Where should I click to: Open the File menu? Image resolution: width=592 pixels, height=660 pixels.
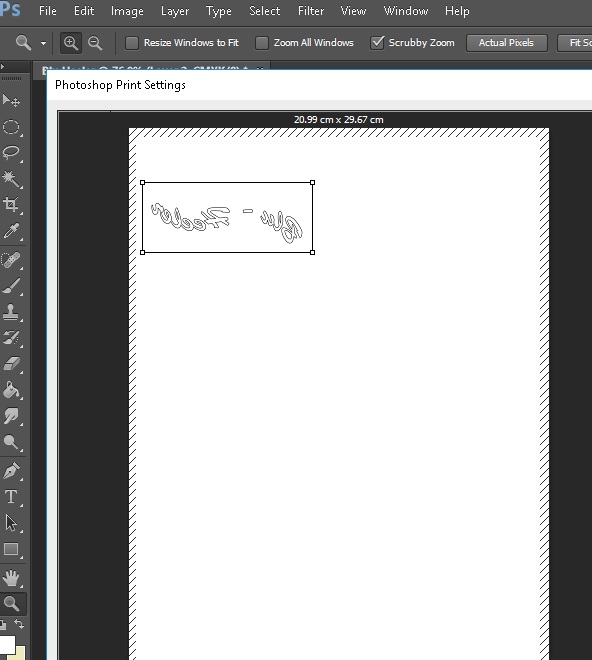click(48, 11)
